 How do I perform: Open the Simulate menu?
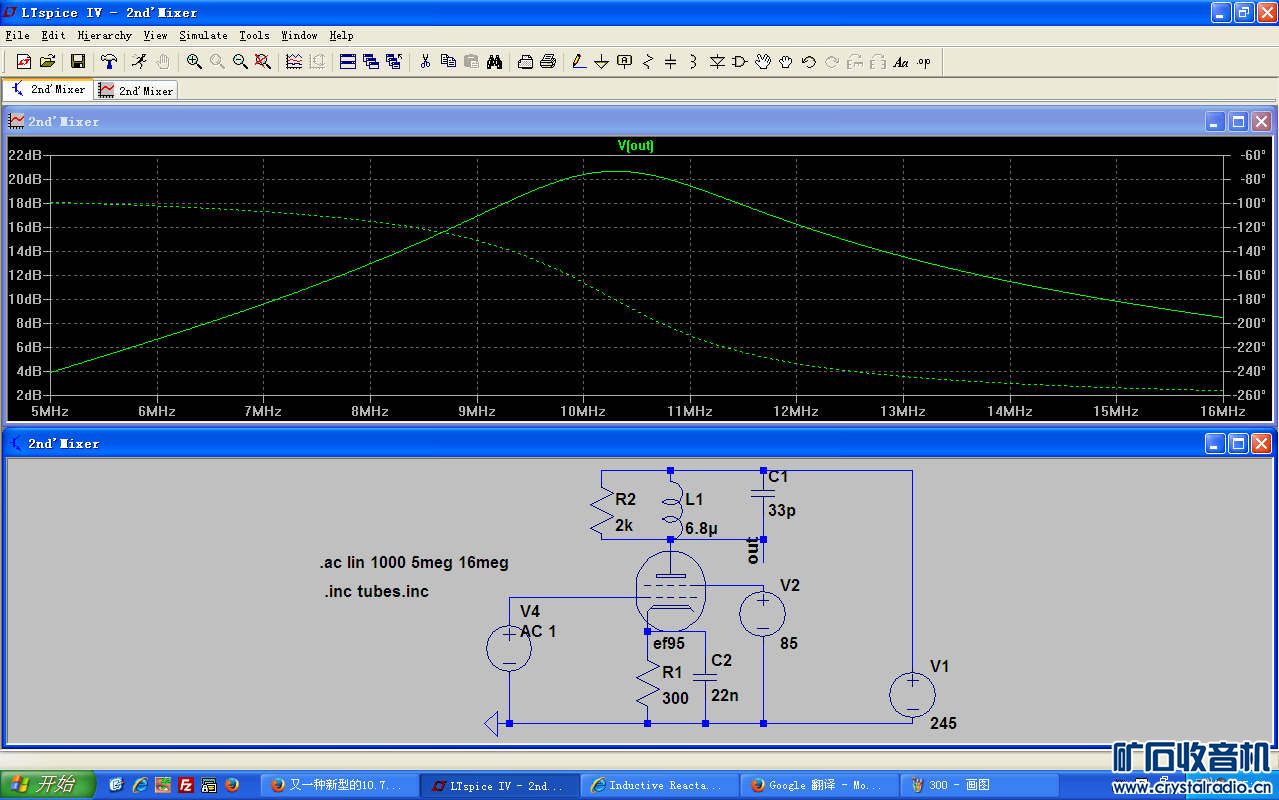pyautogui.click(x=203, y=35)
